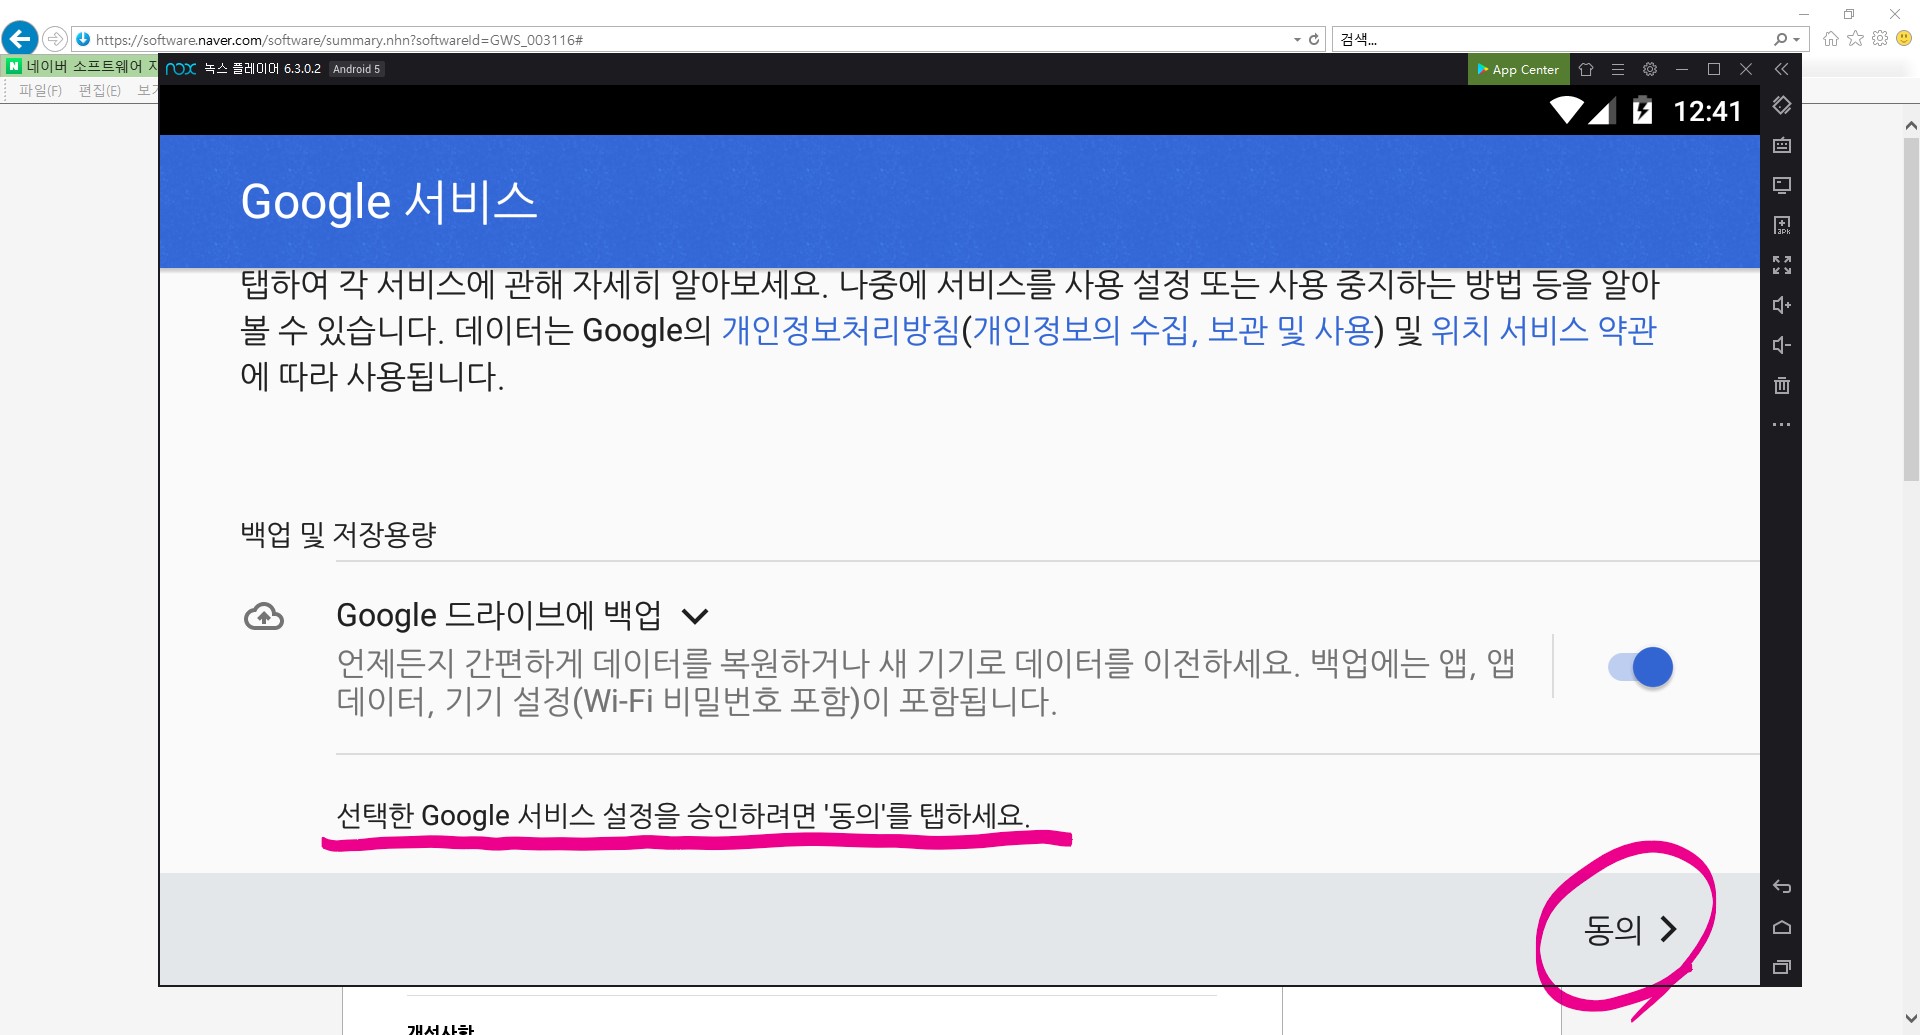
Task: Go forward in the browser
Action: tap(55, 39)
